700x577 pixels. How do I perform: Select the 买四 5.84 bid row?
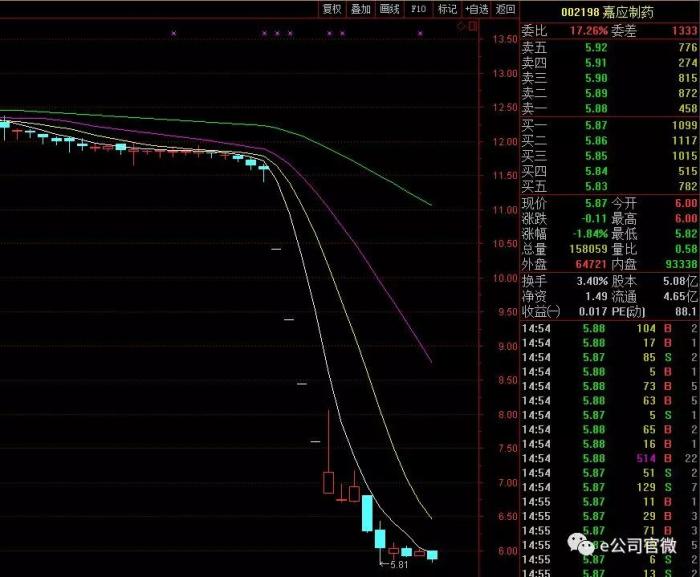tap(610, 171)
